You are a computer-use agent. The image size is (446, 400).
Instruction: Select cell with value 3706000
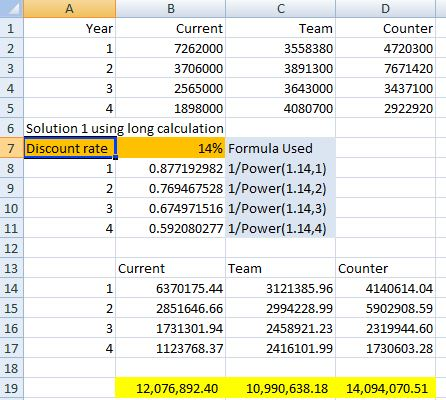coord(171,68)
